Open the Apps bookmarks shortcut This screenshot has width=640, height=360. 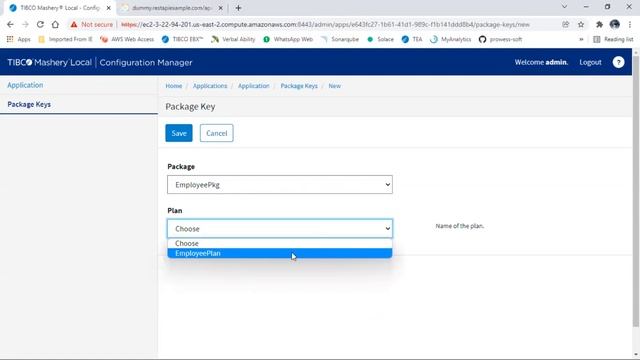tap(19, 39)
